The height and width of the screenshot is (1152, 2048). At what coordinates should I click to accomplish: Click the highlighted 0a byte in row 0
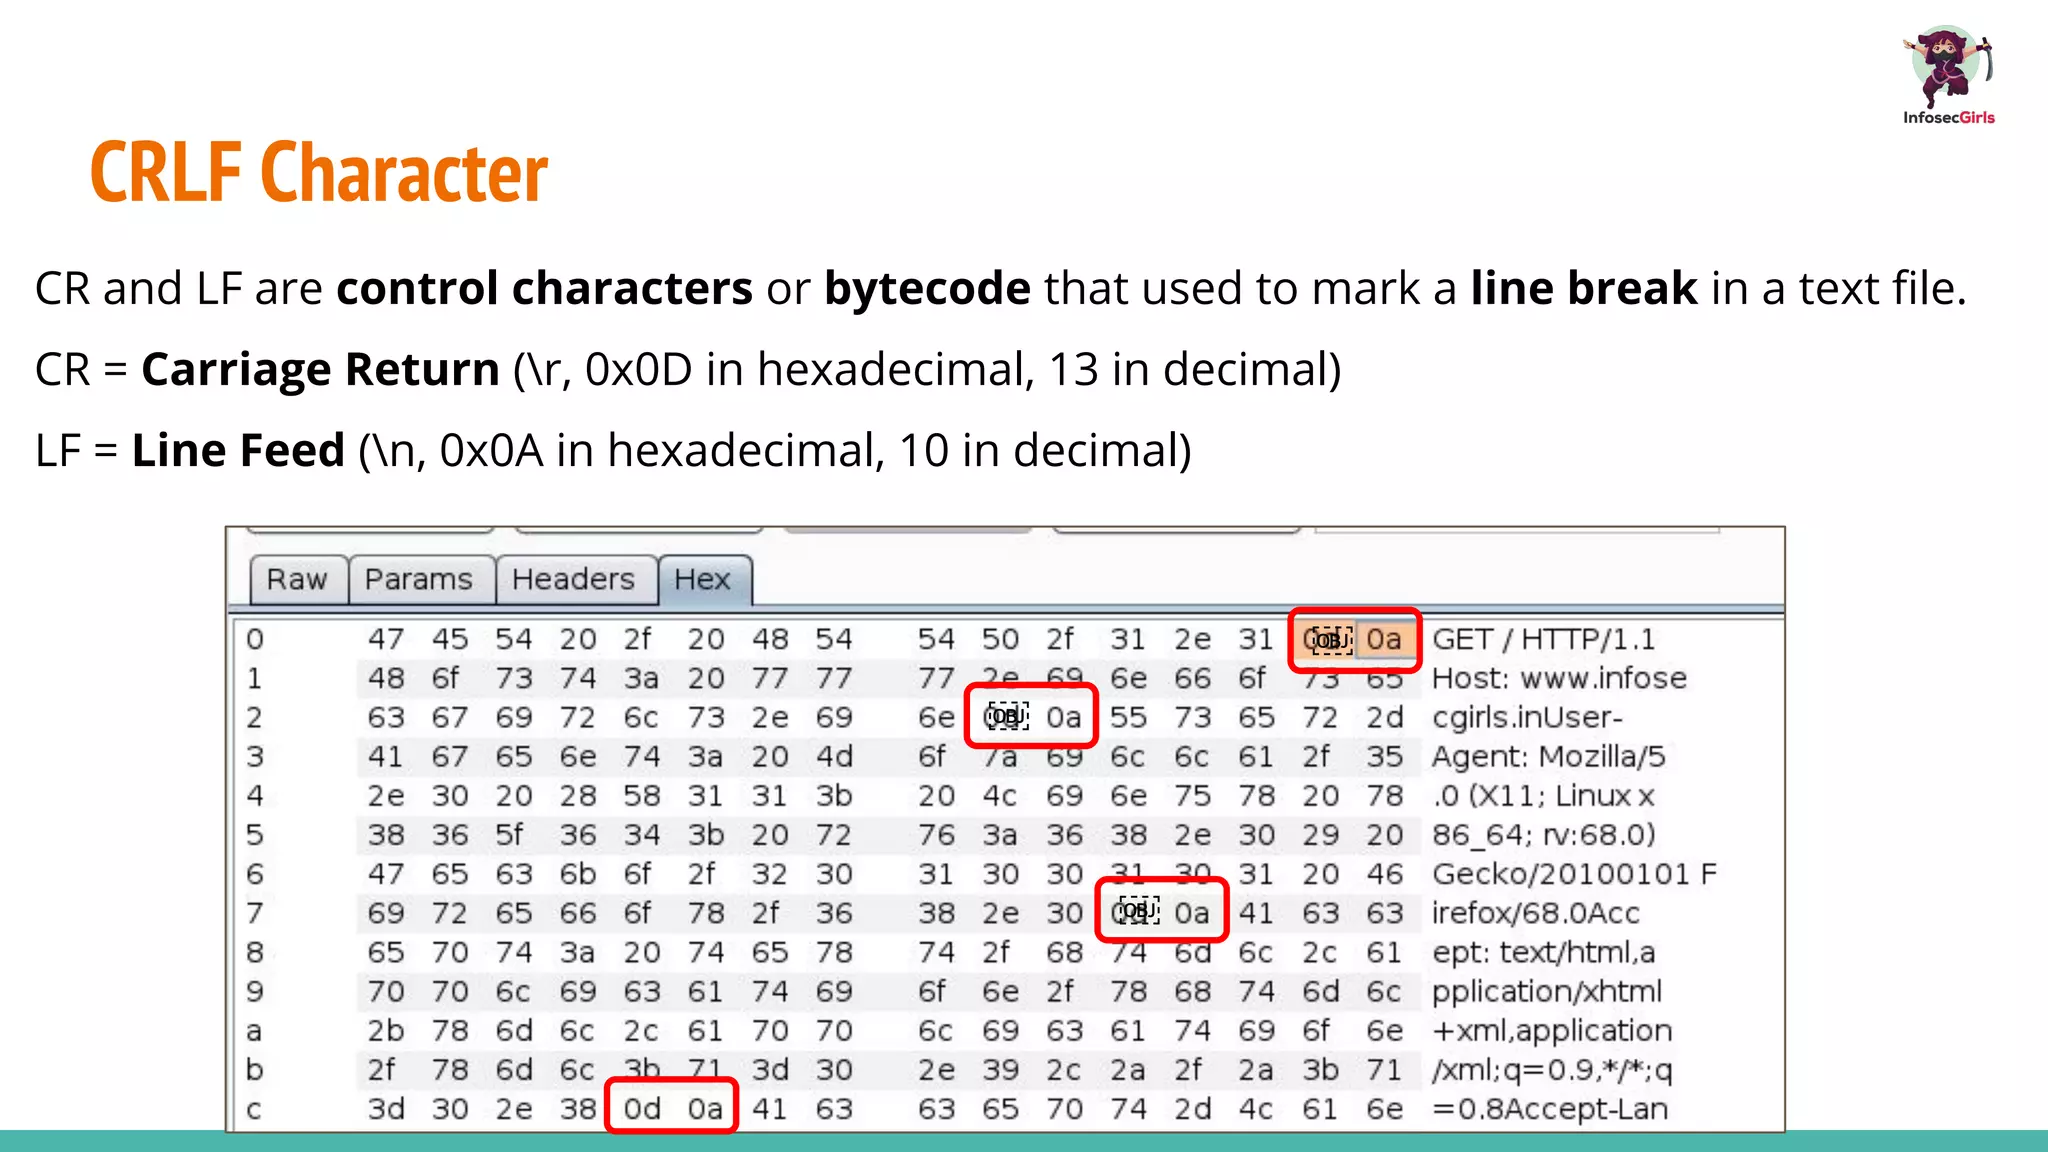coord(1384,639)
